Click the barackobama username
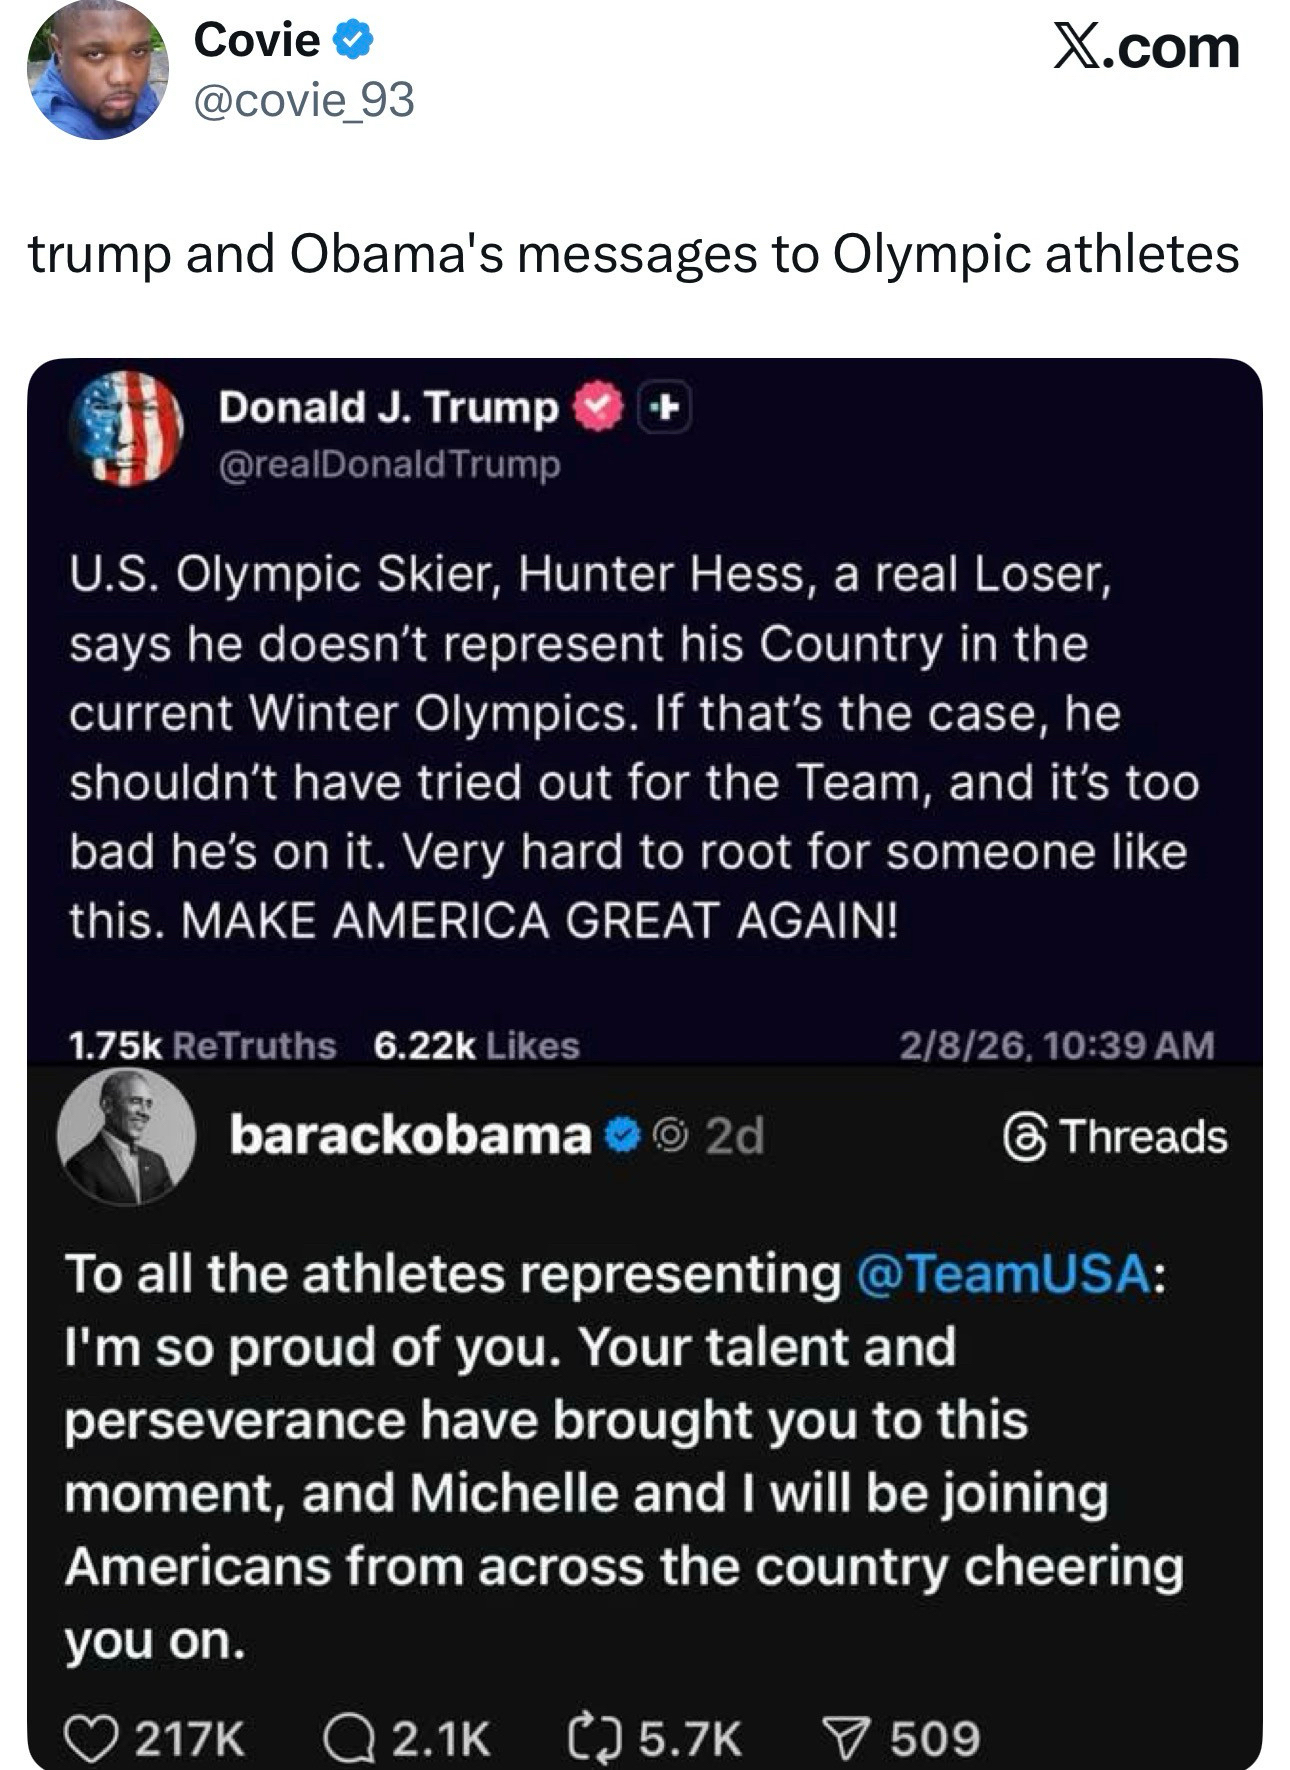 point(410,1135)
